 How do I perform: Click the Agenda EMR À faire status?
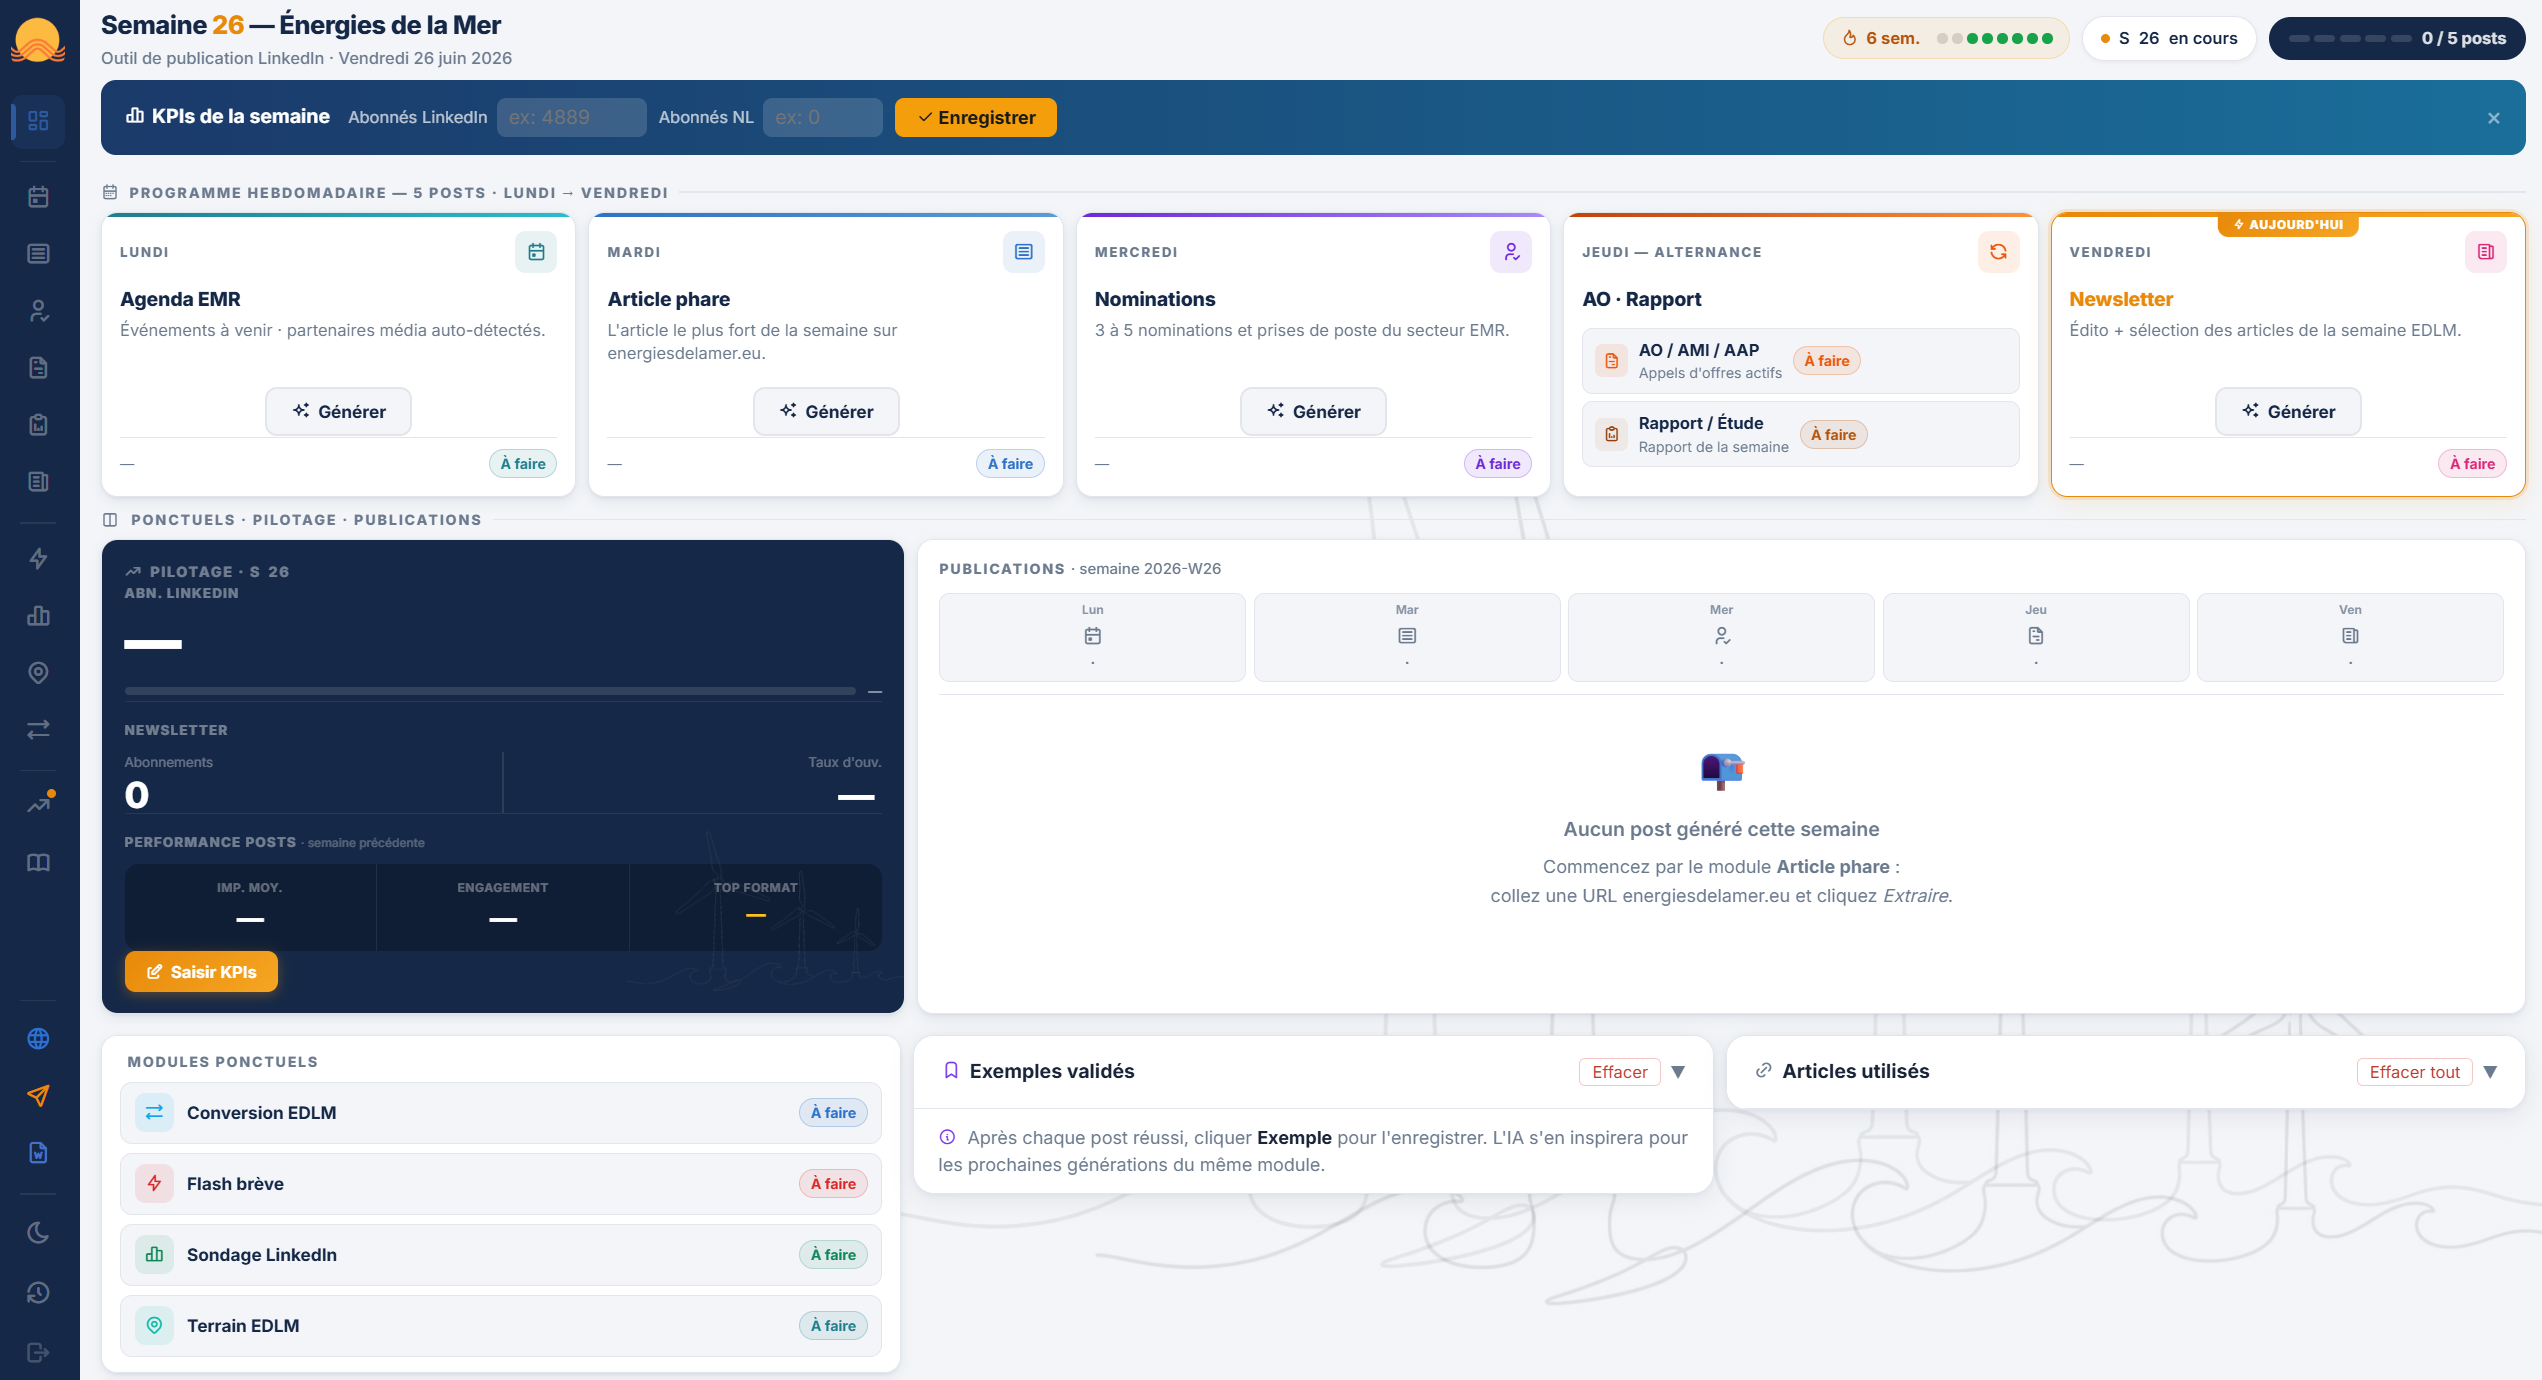point(523,464)
